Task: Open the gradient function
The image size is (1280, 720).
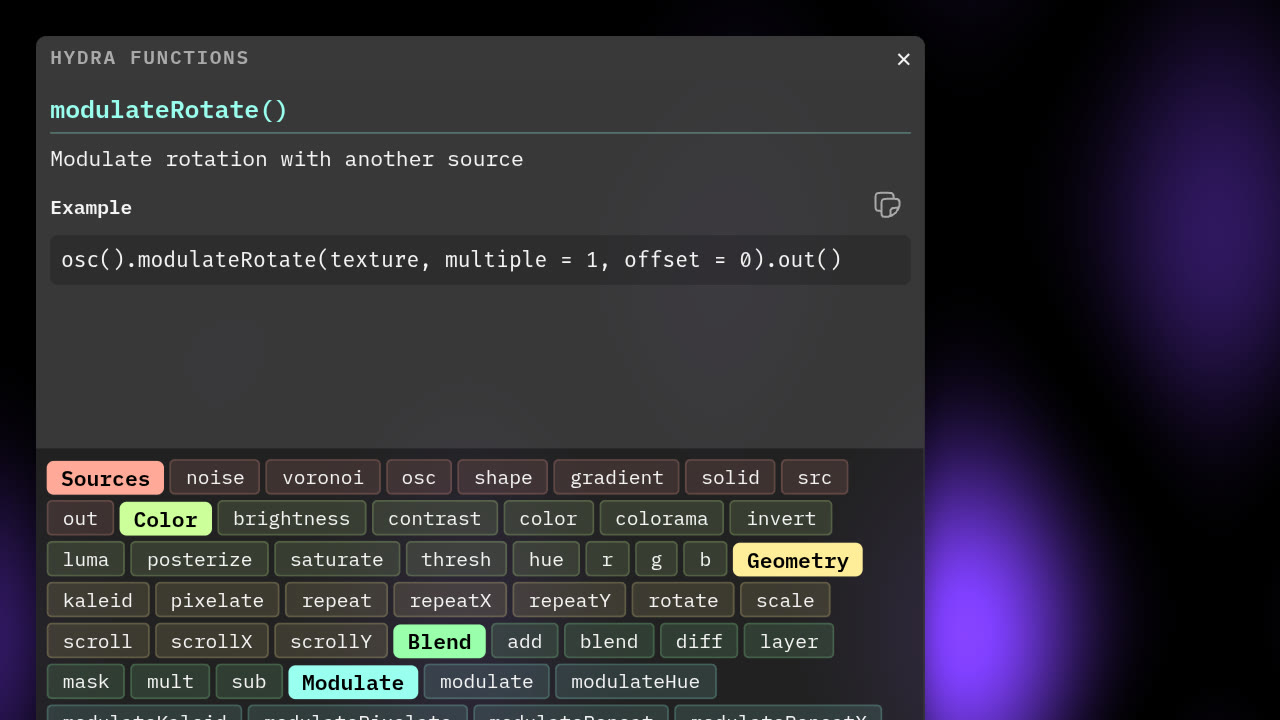Action: [617, 477]
